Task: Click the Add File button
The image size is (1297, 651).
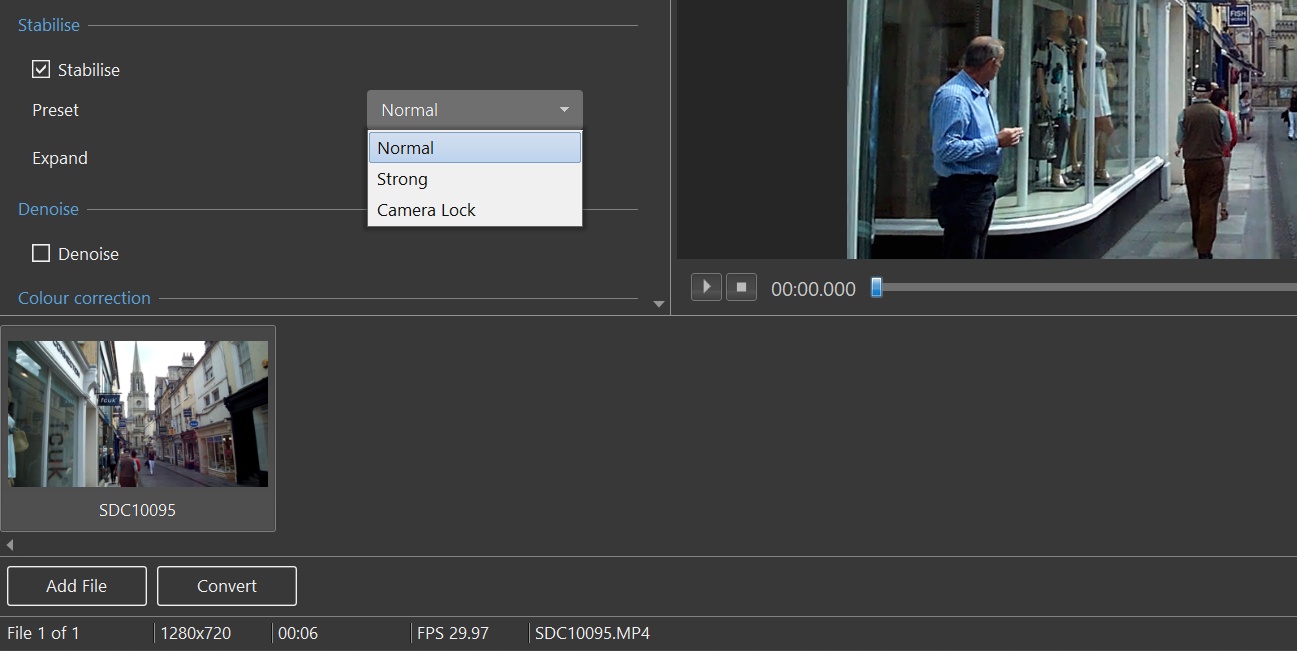Action: point(77,586)
